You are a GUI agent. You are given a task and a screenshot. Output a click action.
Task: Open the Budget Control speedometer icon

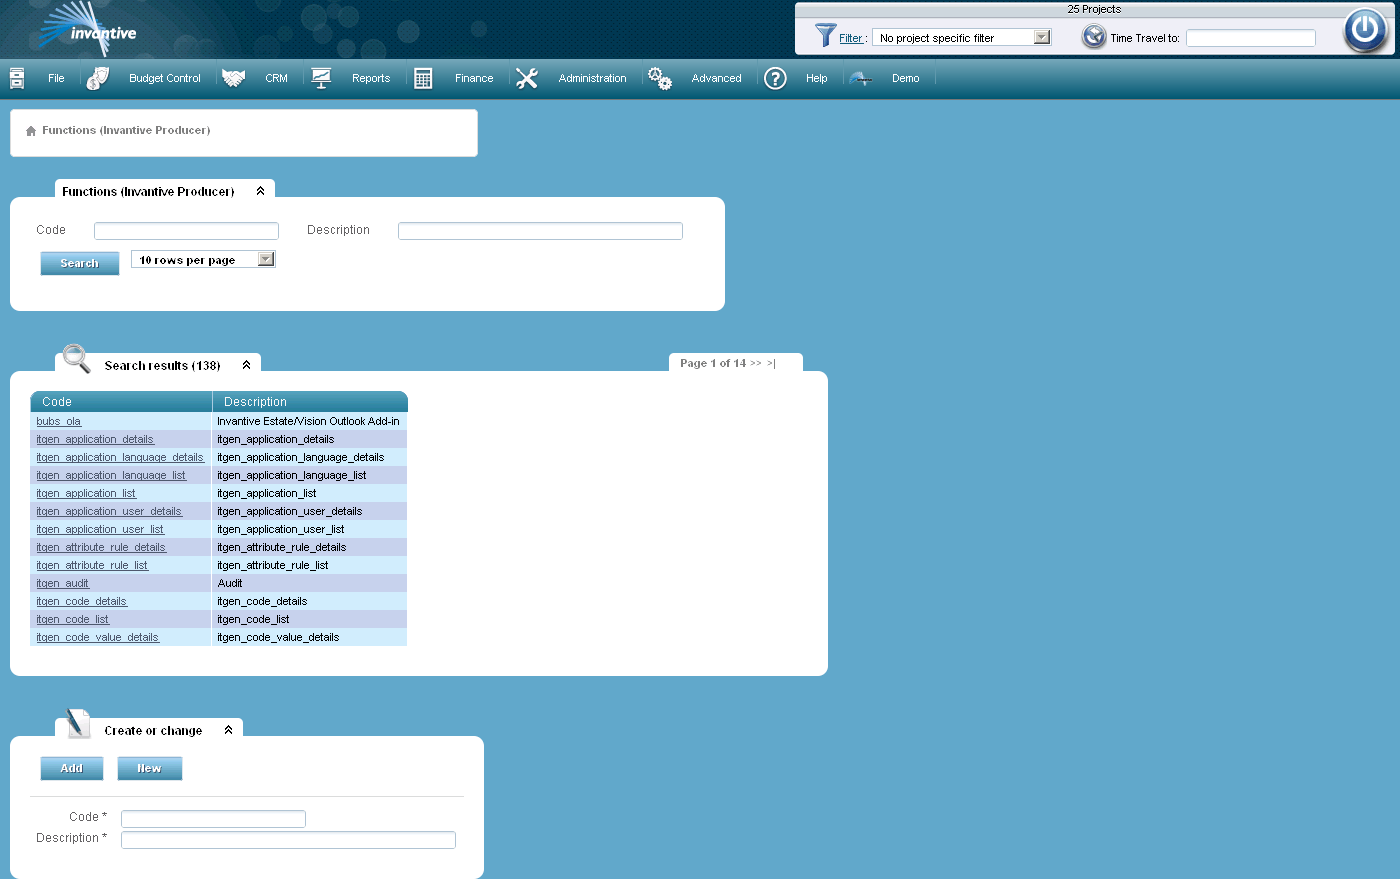(x=97, y=77)
